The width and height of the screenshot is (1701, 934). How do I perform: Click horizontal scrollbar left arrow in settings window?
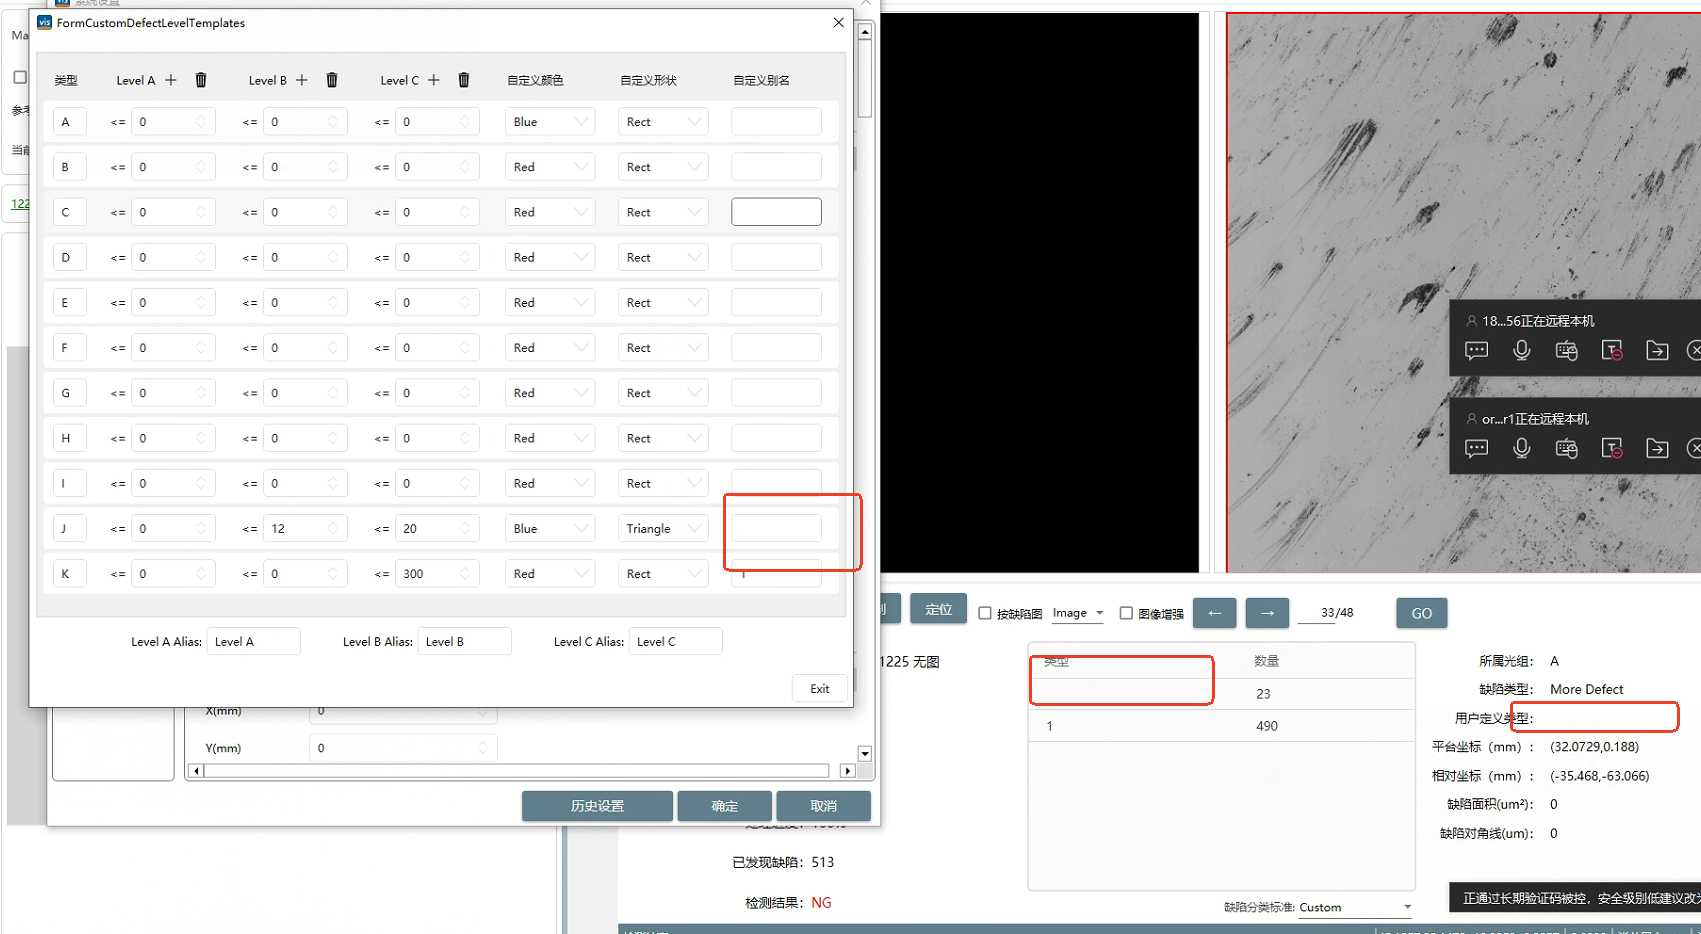pyautogui.click(x=196, y=771)
